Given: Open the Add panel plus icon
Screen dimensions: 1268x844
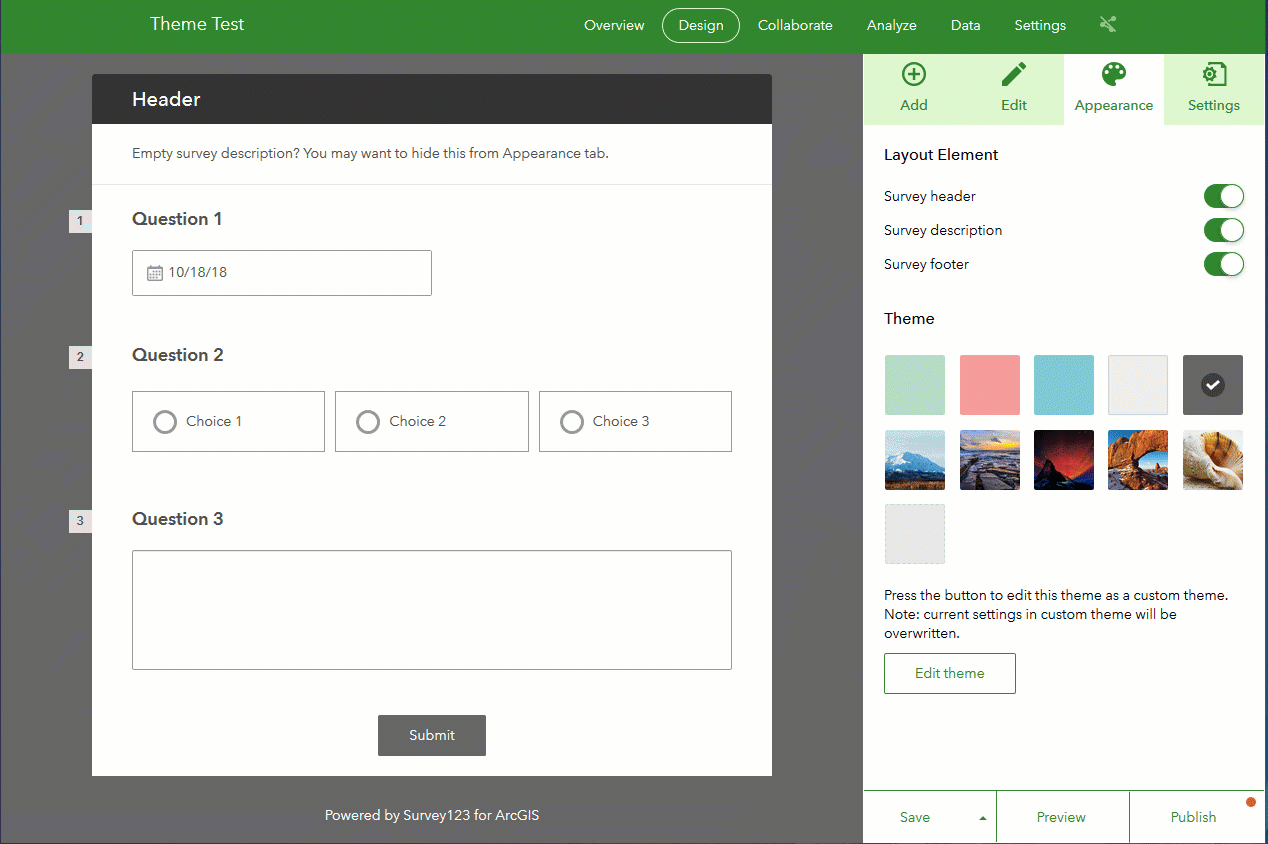Looking at the screenshot, I should click(x=913, y=74).
